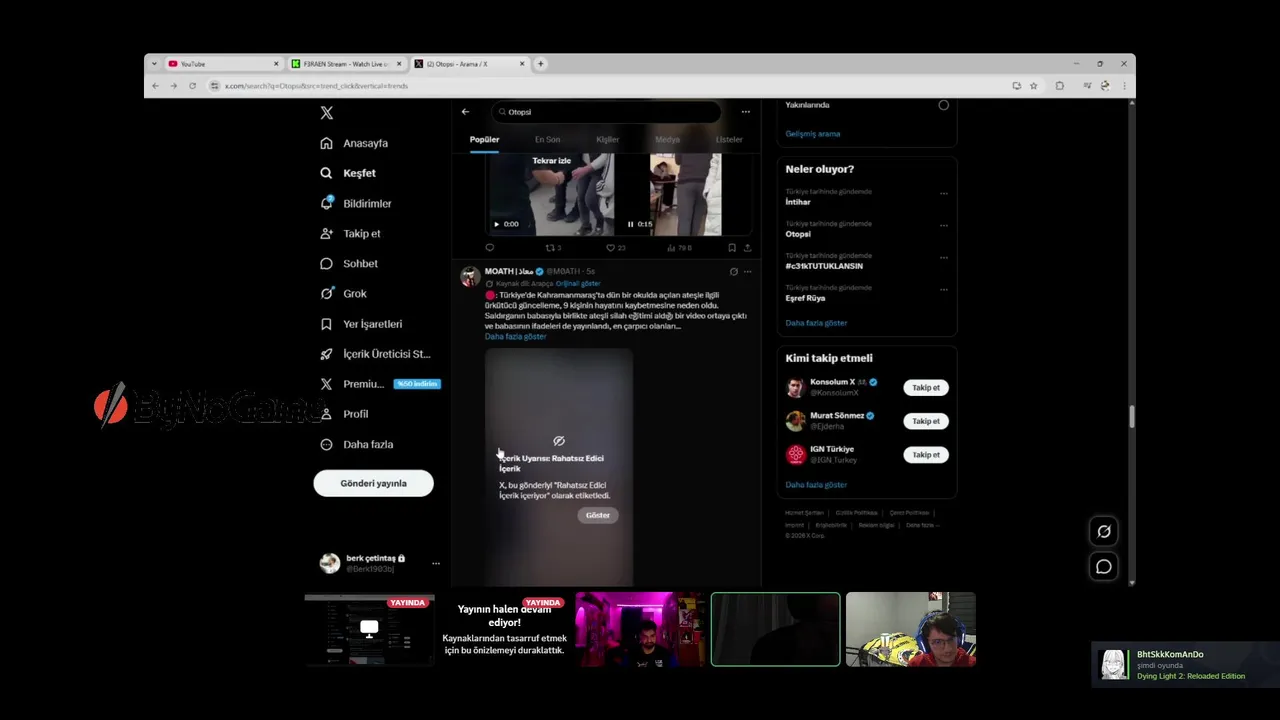Screen dimensions: 1280x720
Task: Click the Grok icon on MOATH's post
Action: [x=733, y=271]
